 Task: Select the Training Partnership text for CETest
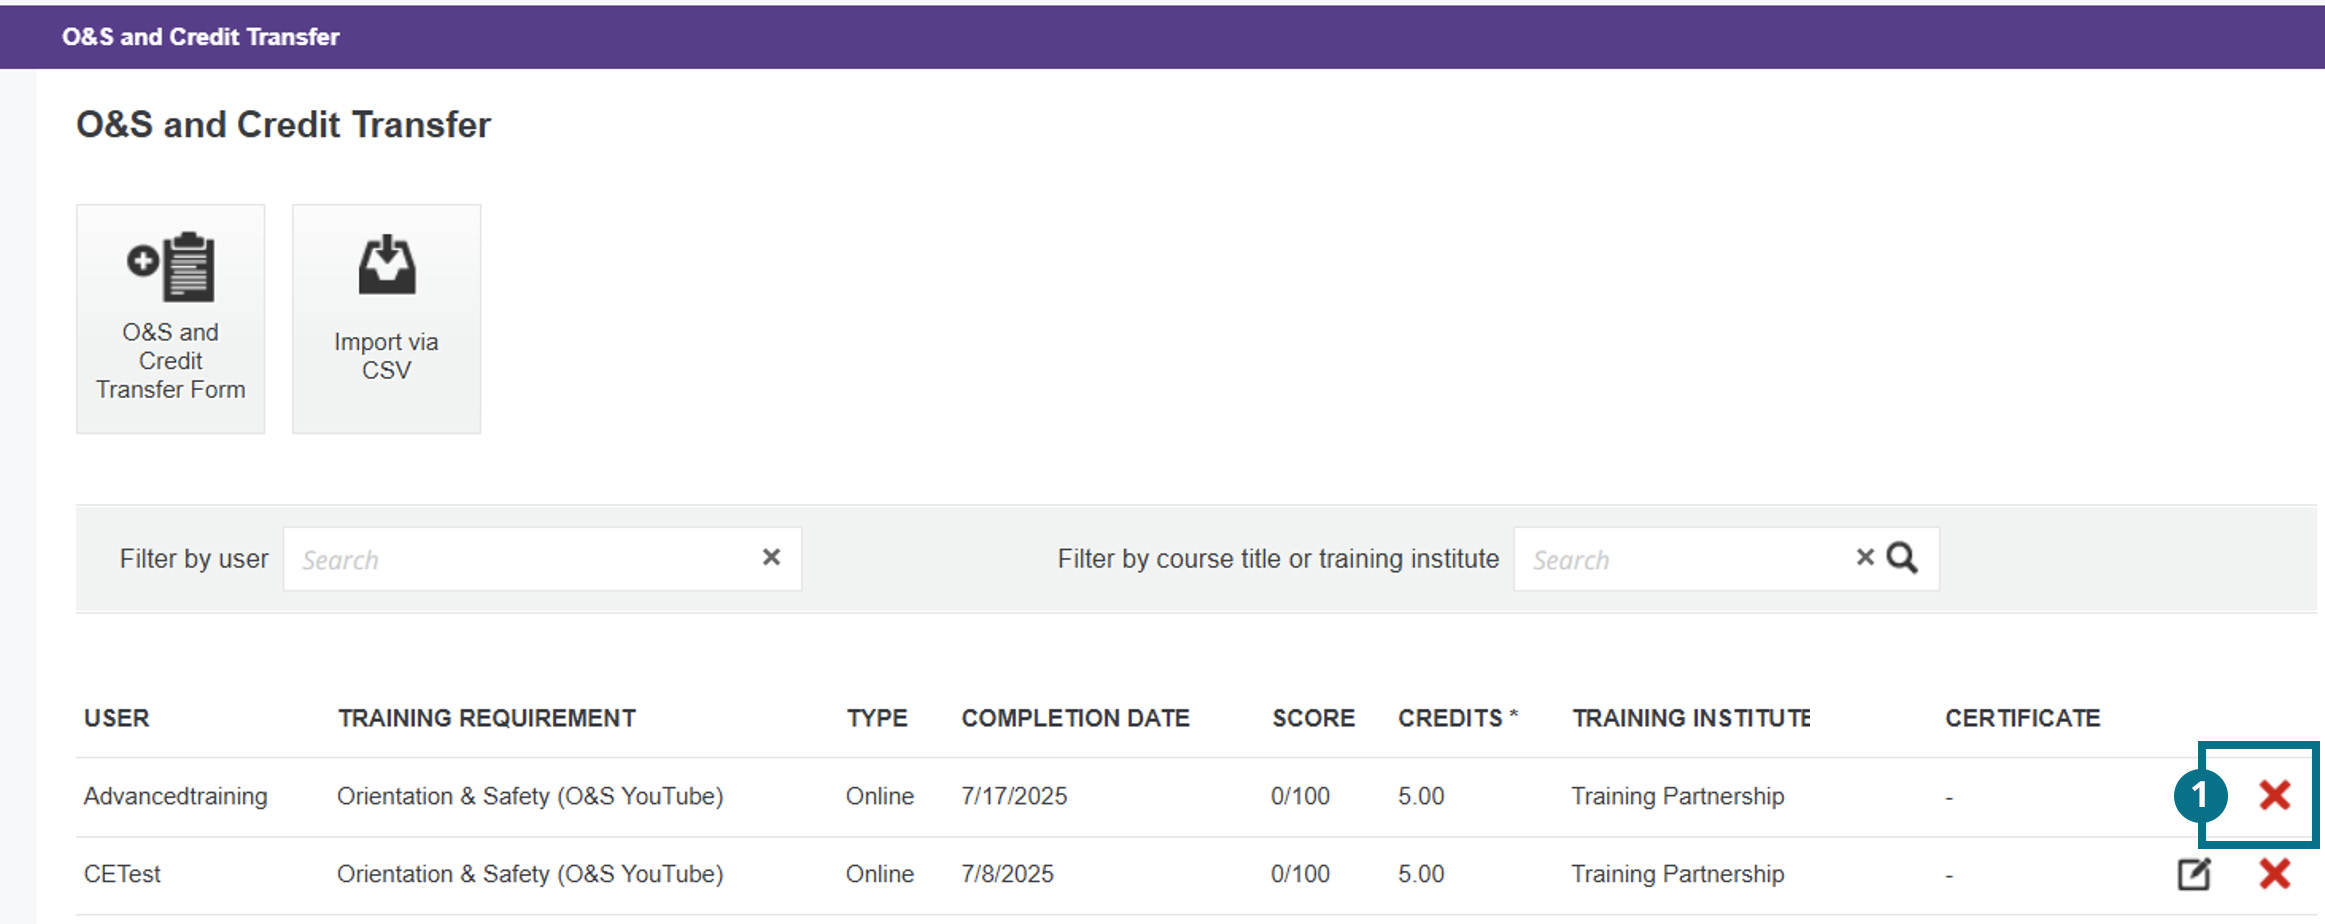1676,872
